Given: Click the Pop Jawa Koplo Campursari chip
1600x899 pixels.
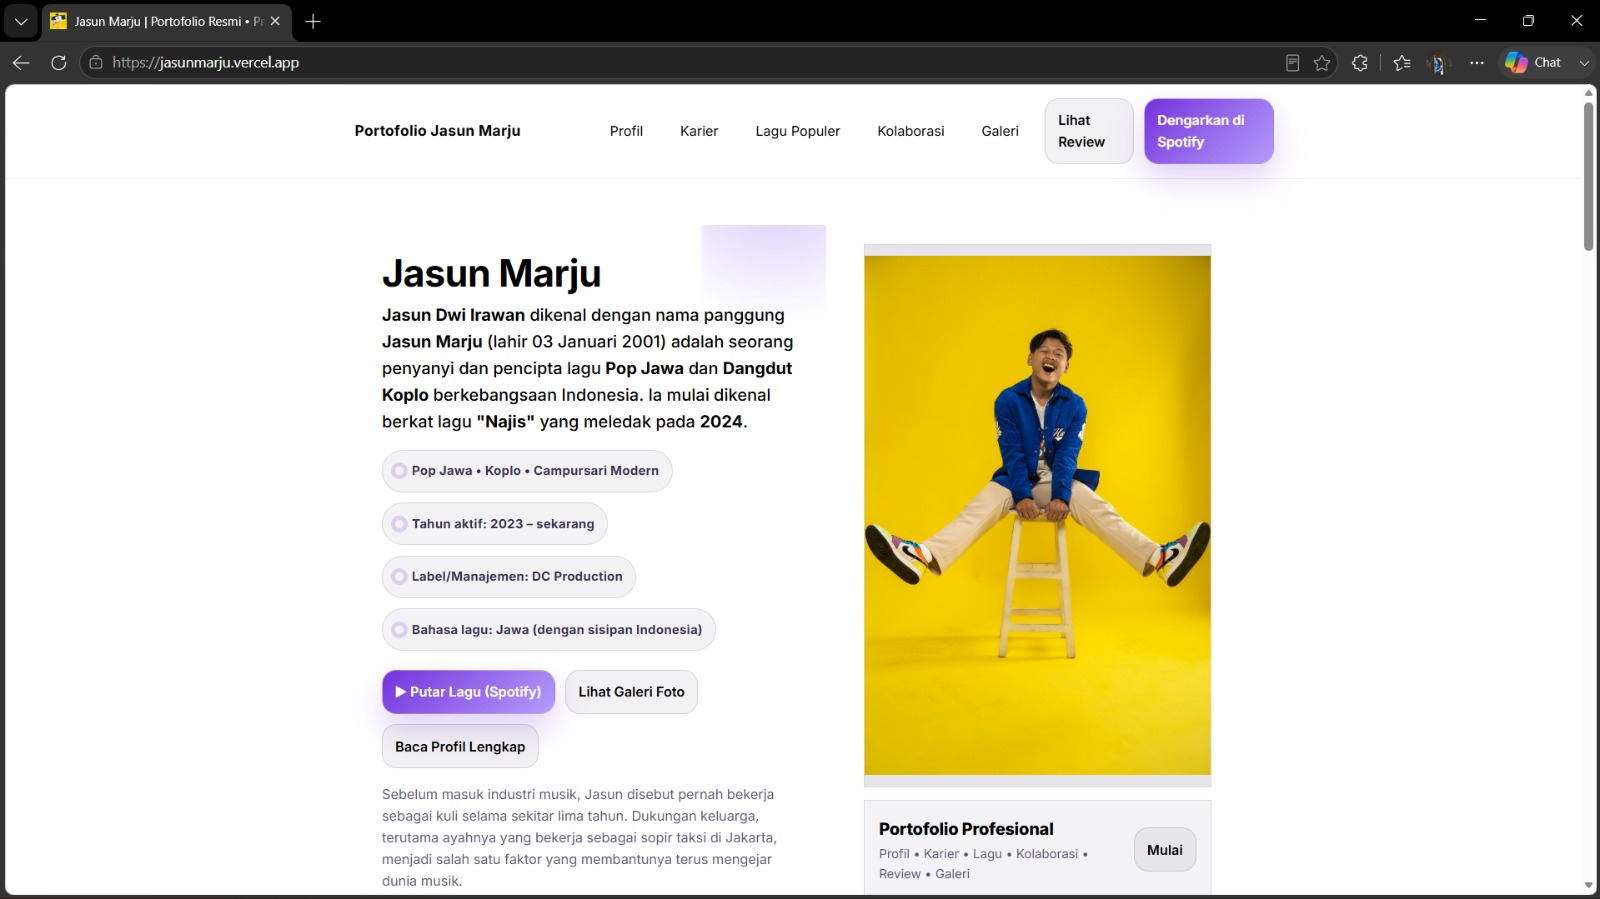Looking at the screenshot, I should click(x=527, y=471).
